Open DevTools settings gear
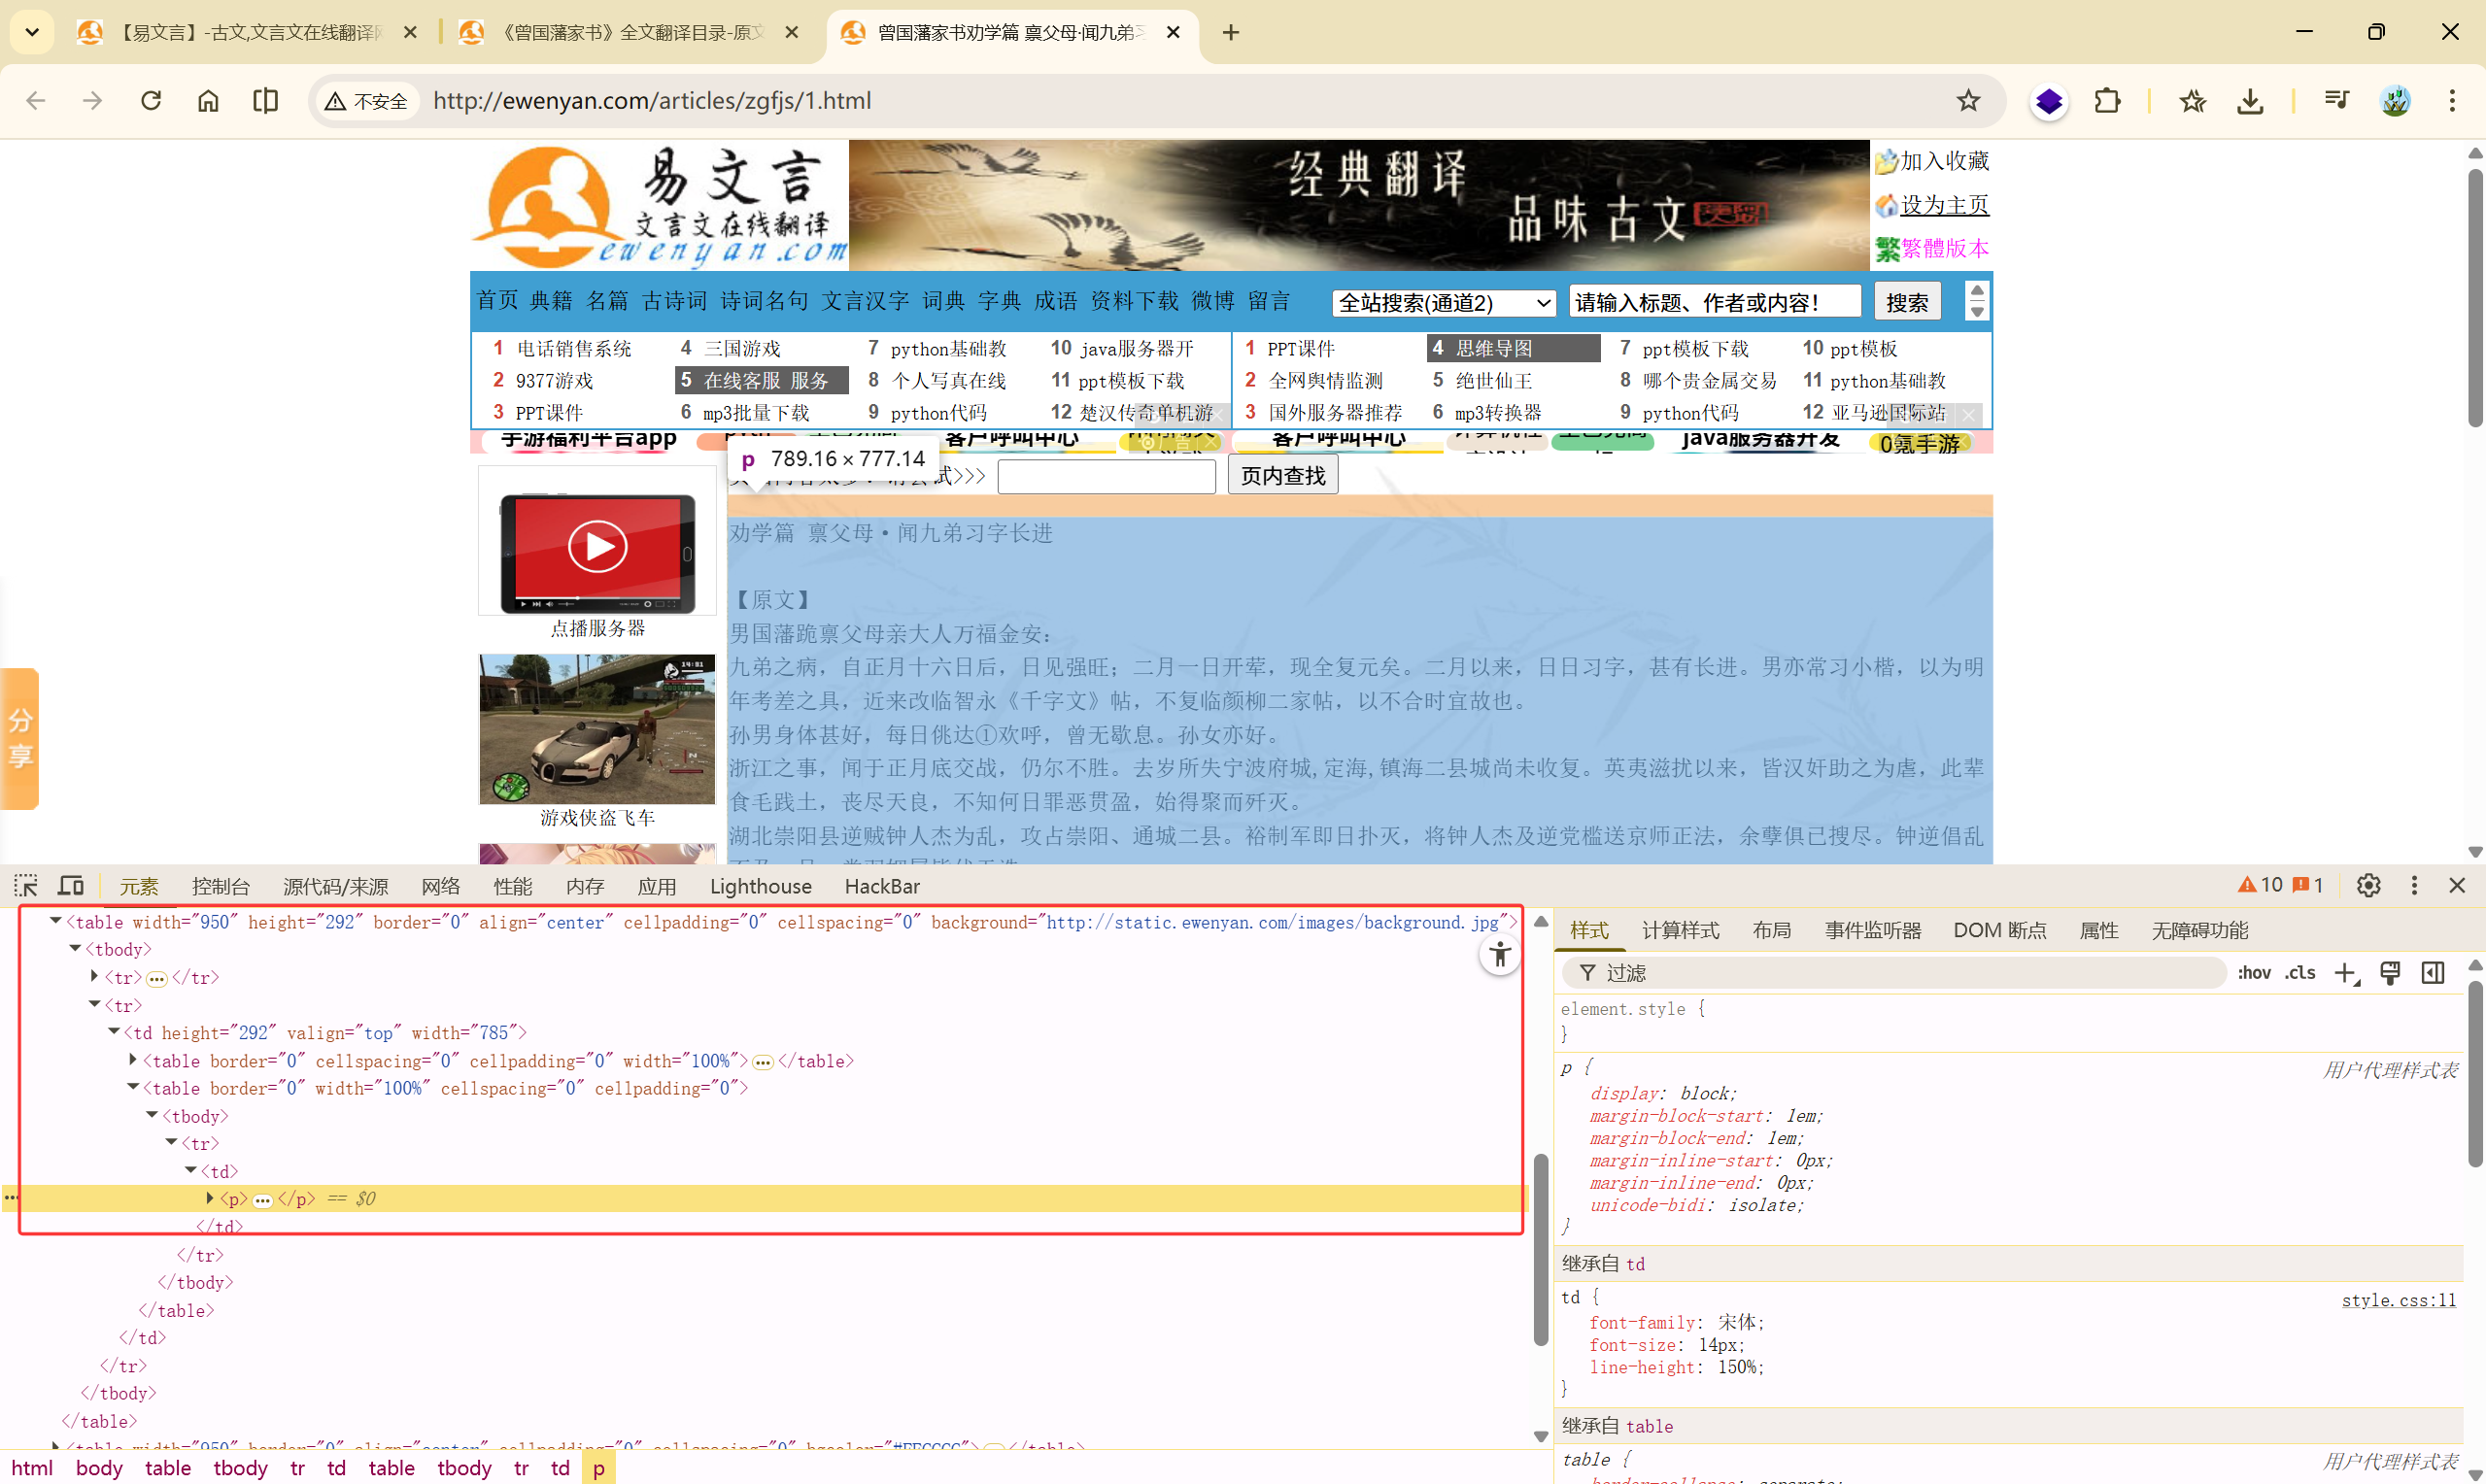Screen dimensions: 2486x1484 [x=2367, y=885]
